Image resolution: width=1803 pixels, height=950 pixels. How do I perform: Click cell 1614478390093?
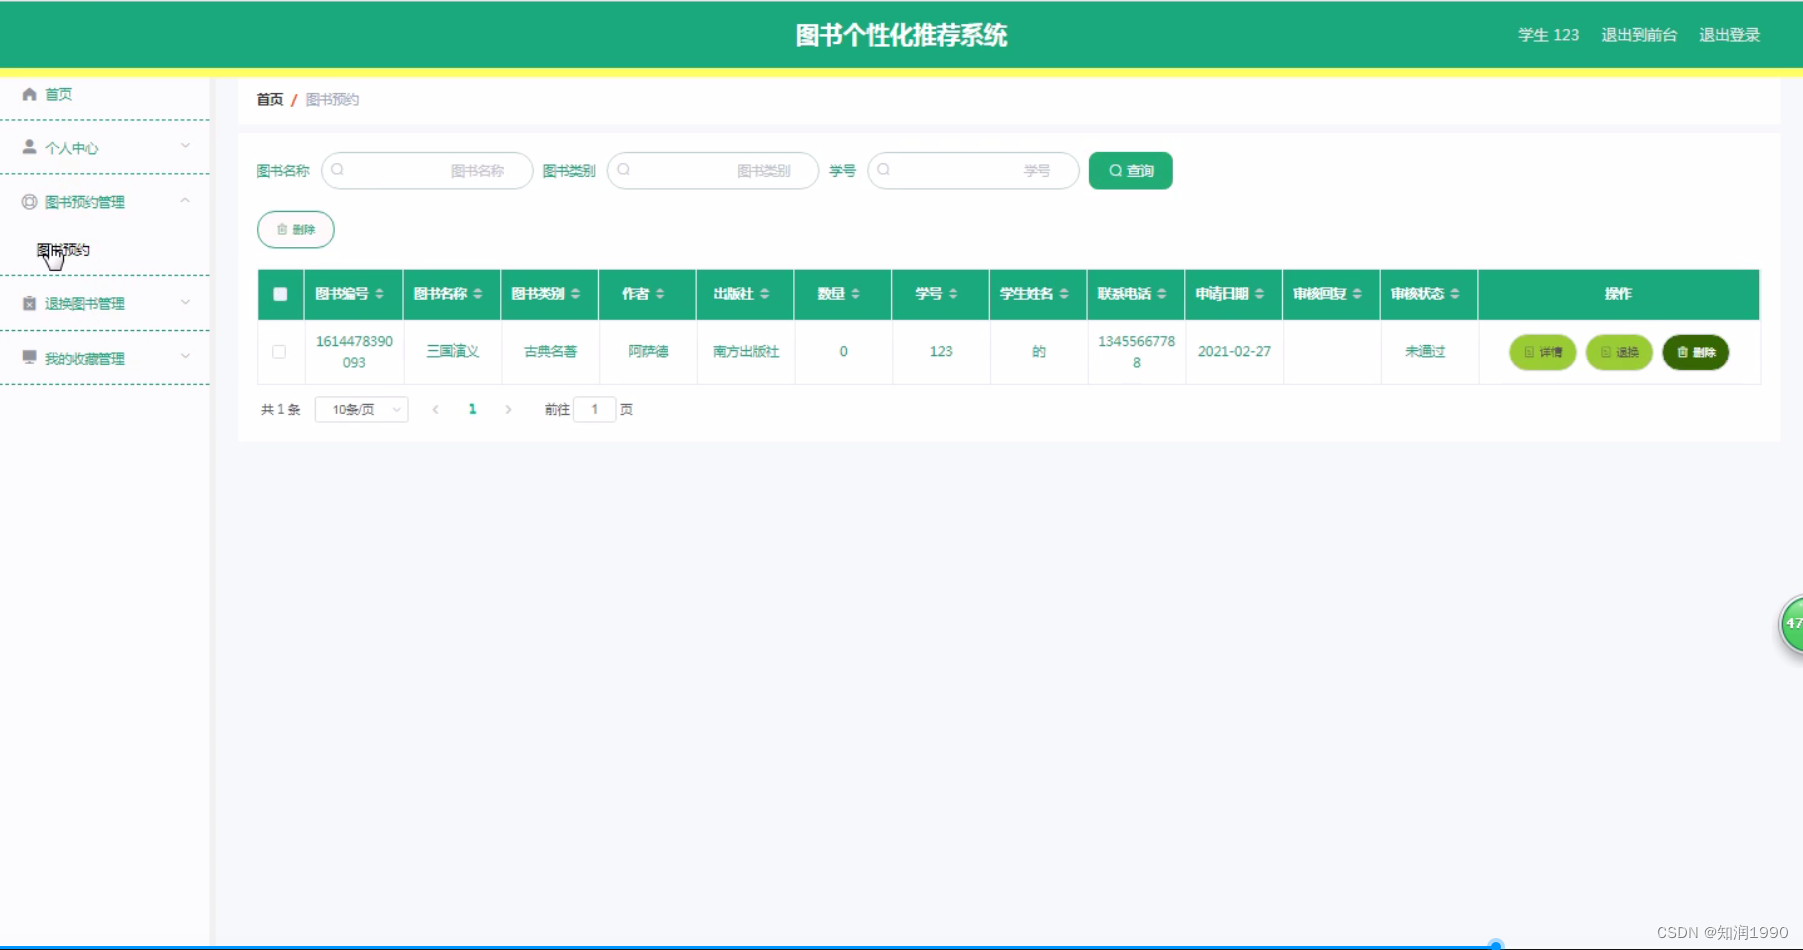354,352
